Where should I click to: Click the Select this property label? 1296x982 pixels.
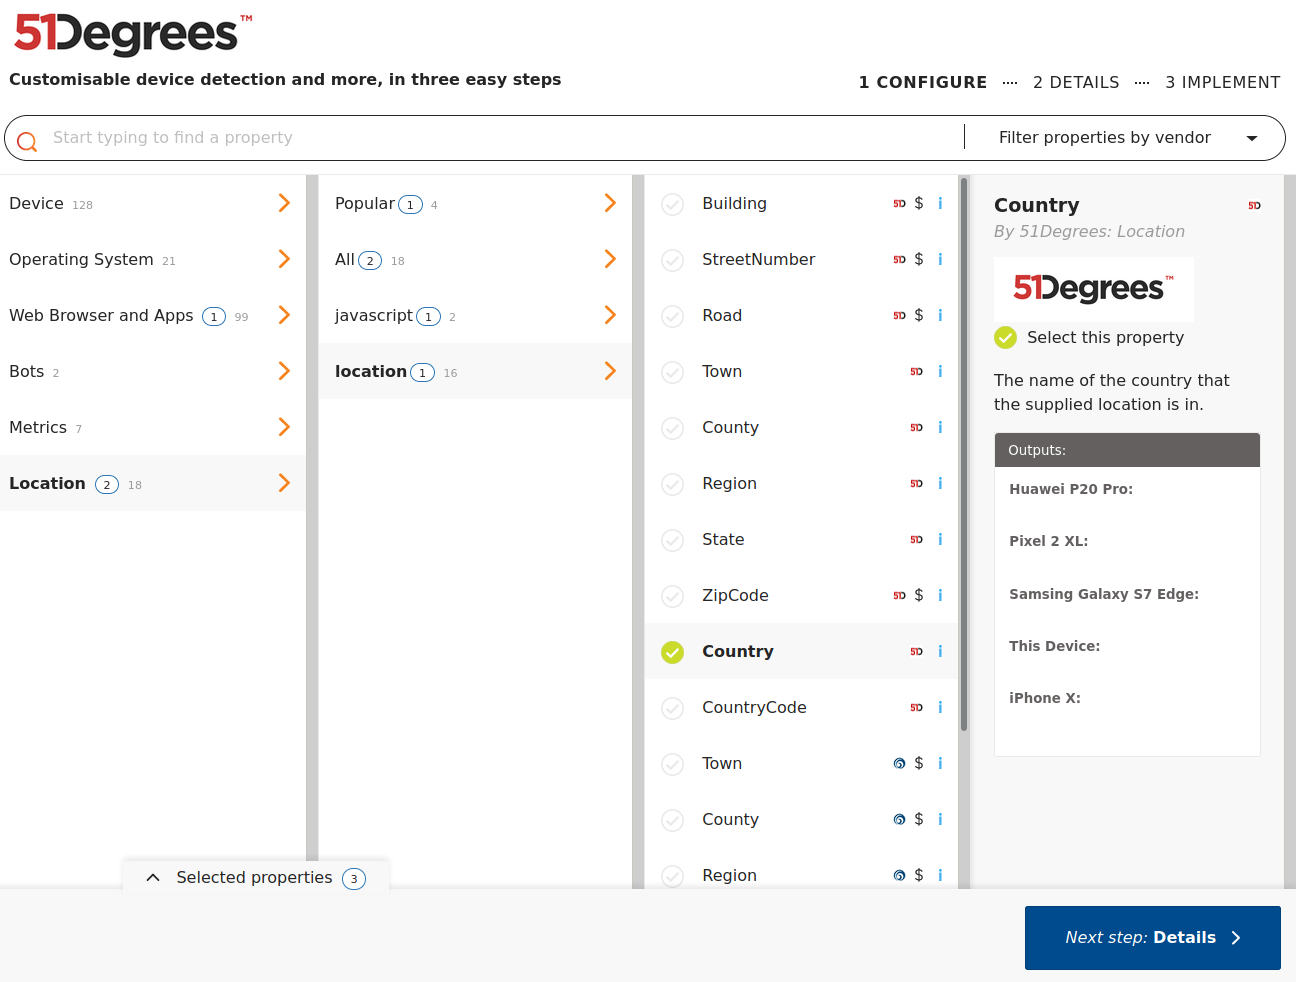pos(1105,338)
